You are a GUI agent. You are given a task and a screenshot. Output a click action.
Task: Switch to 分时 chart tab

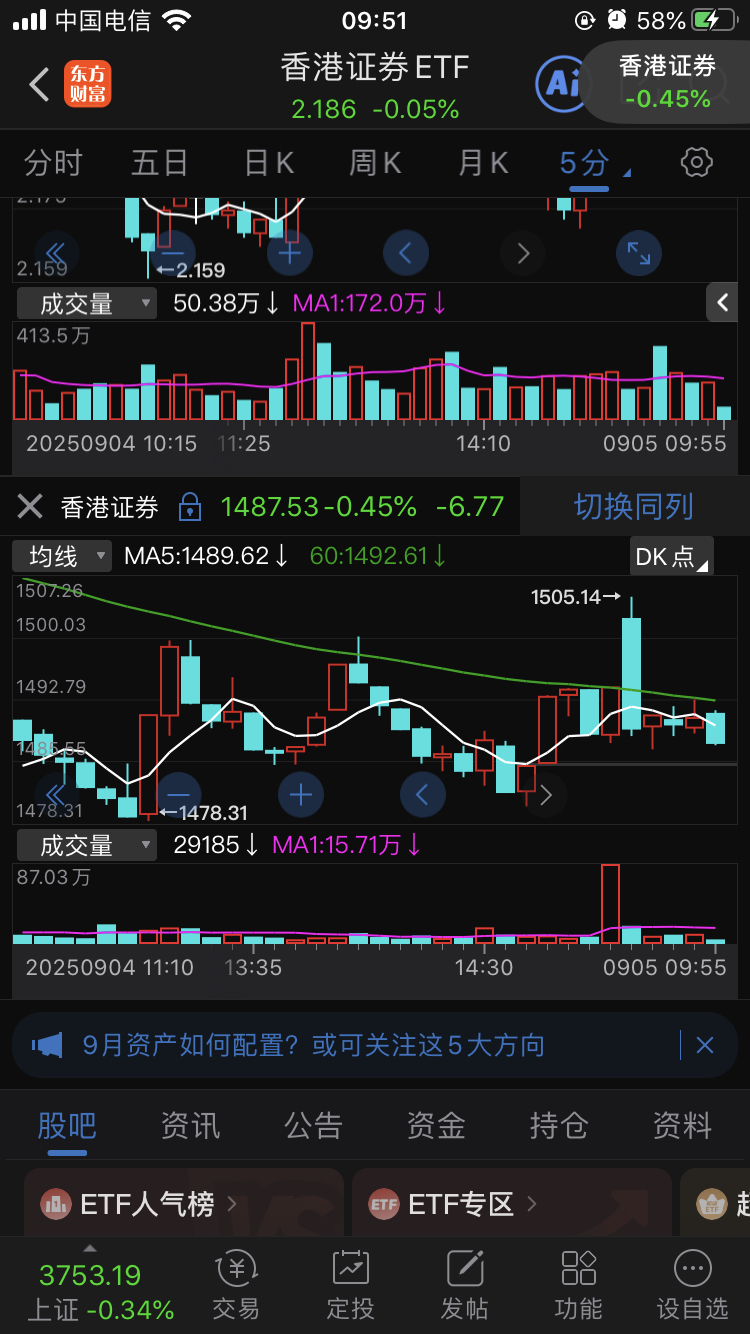click(x=53, y=162)
